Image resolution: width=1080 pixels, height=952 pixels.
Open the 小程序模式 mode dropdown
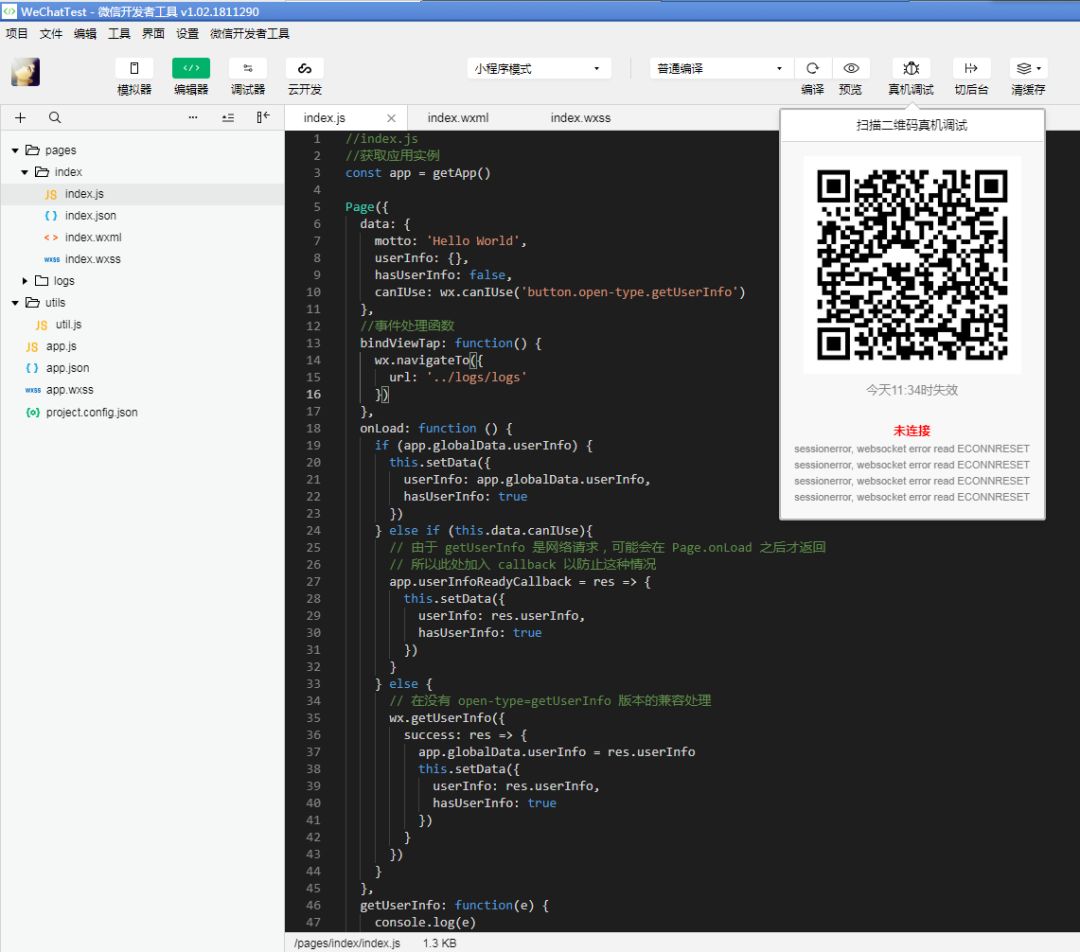click(x=538, y=68)
